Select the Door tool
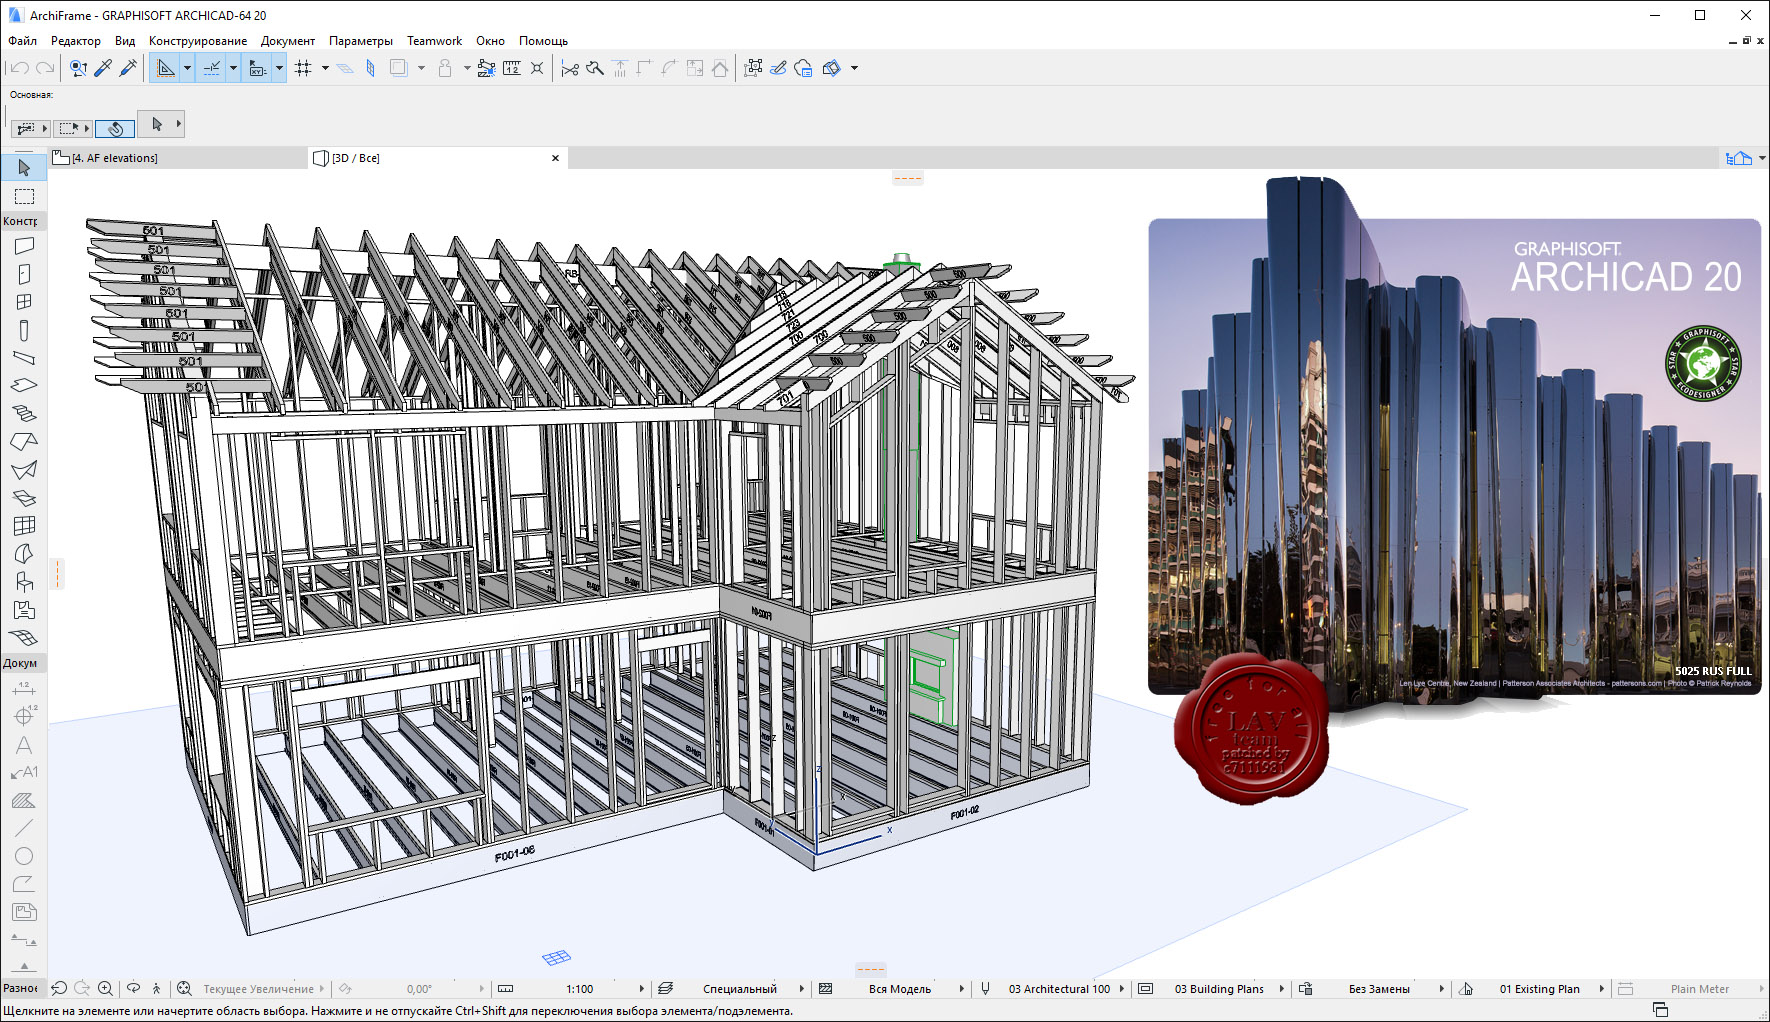1770x1022 pixels. coord(24,274)
